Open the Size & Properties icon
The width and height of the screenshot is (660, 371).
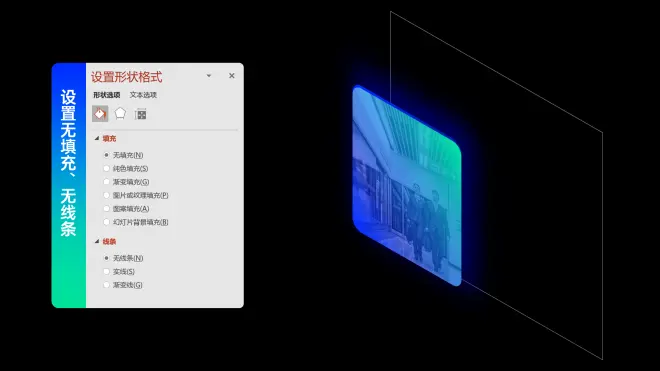[141, 114]
